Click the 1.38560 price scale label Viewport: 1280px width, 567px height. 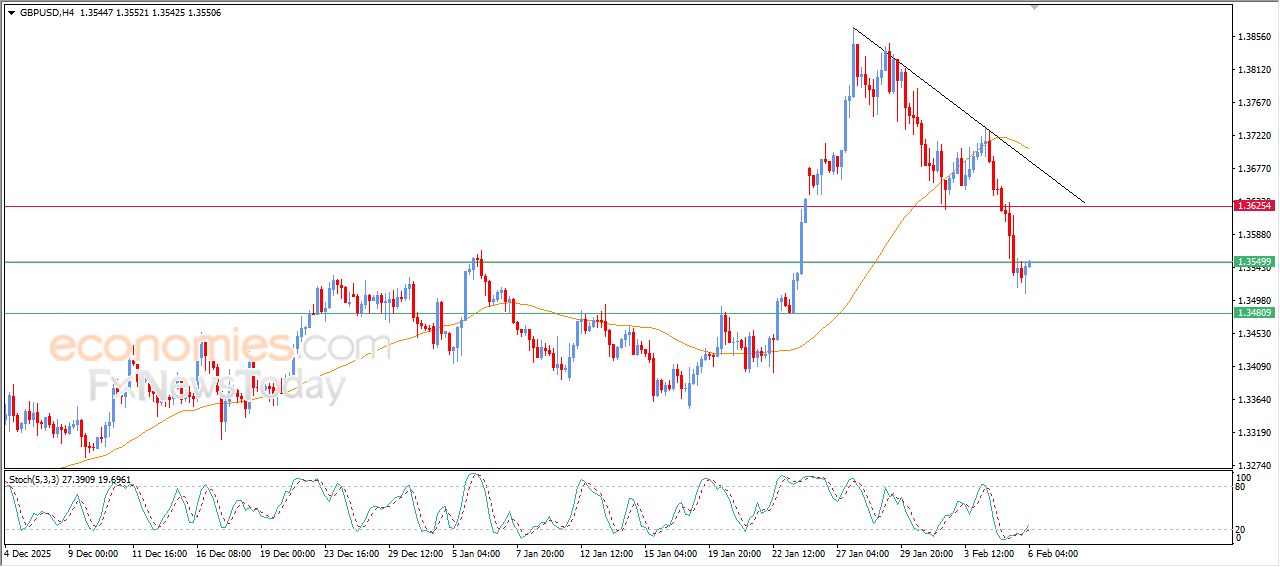[x=1254, y=37]
